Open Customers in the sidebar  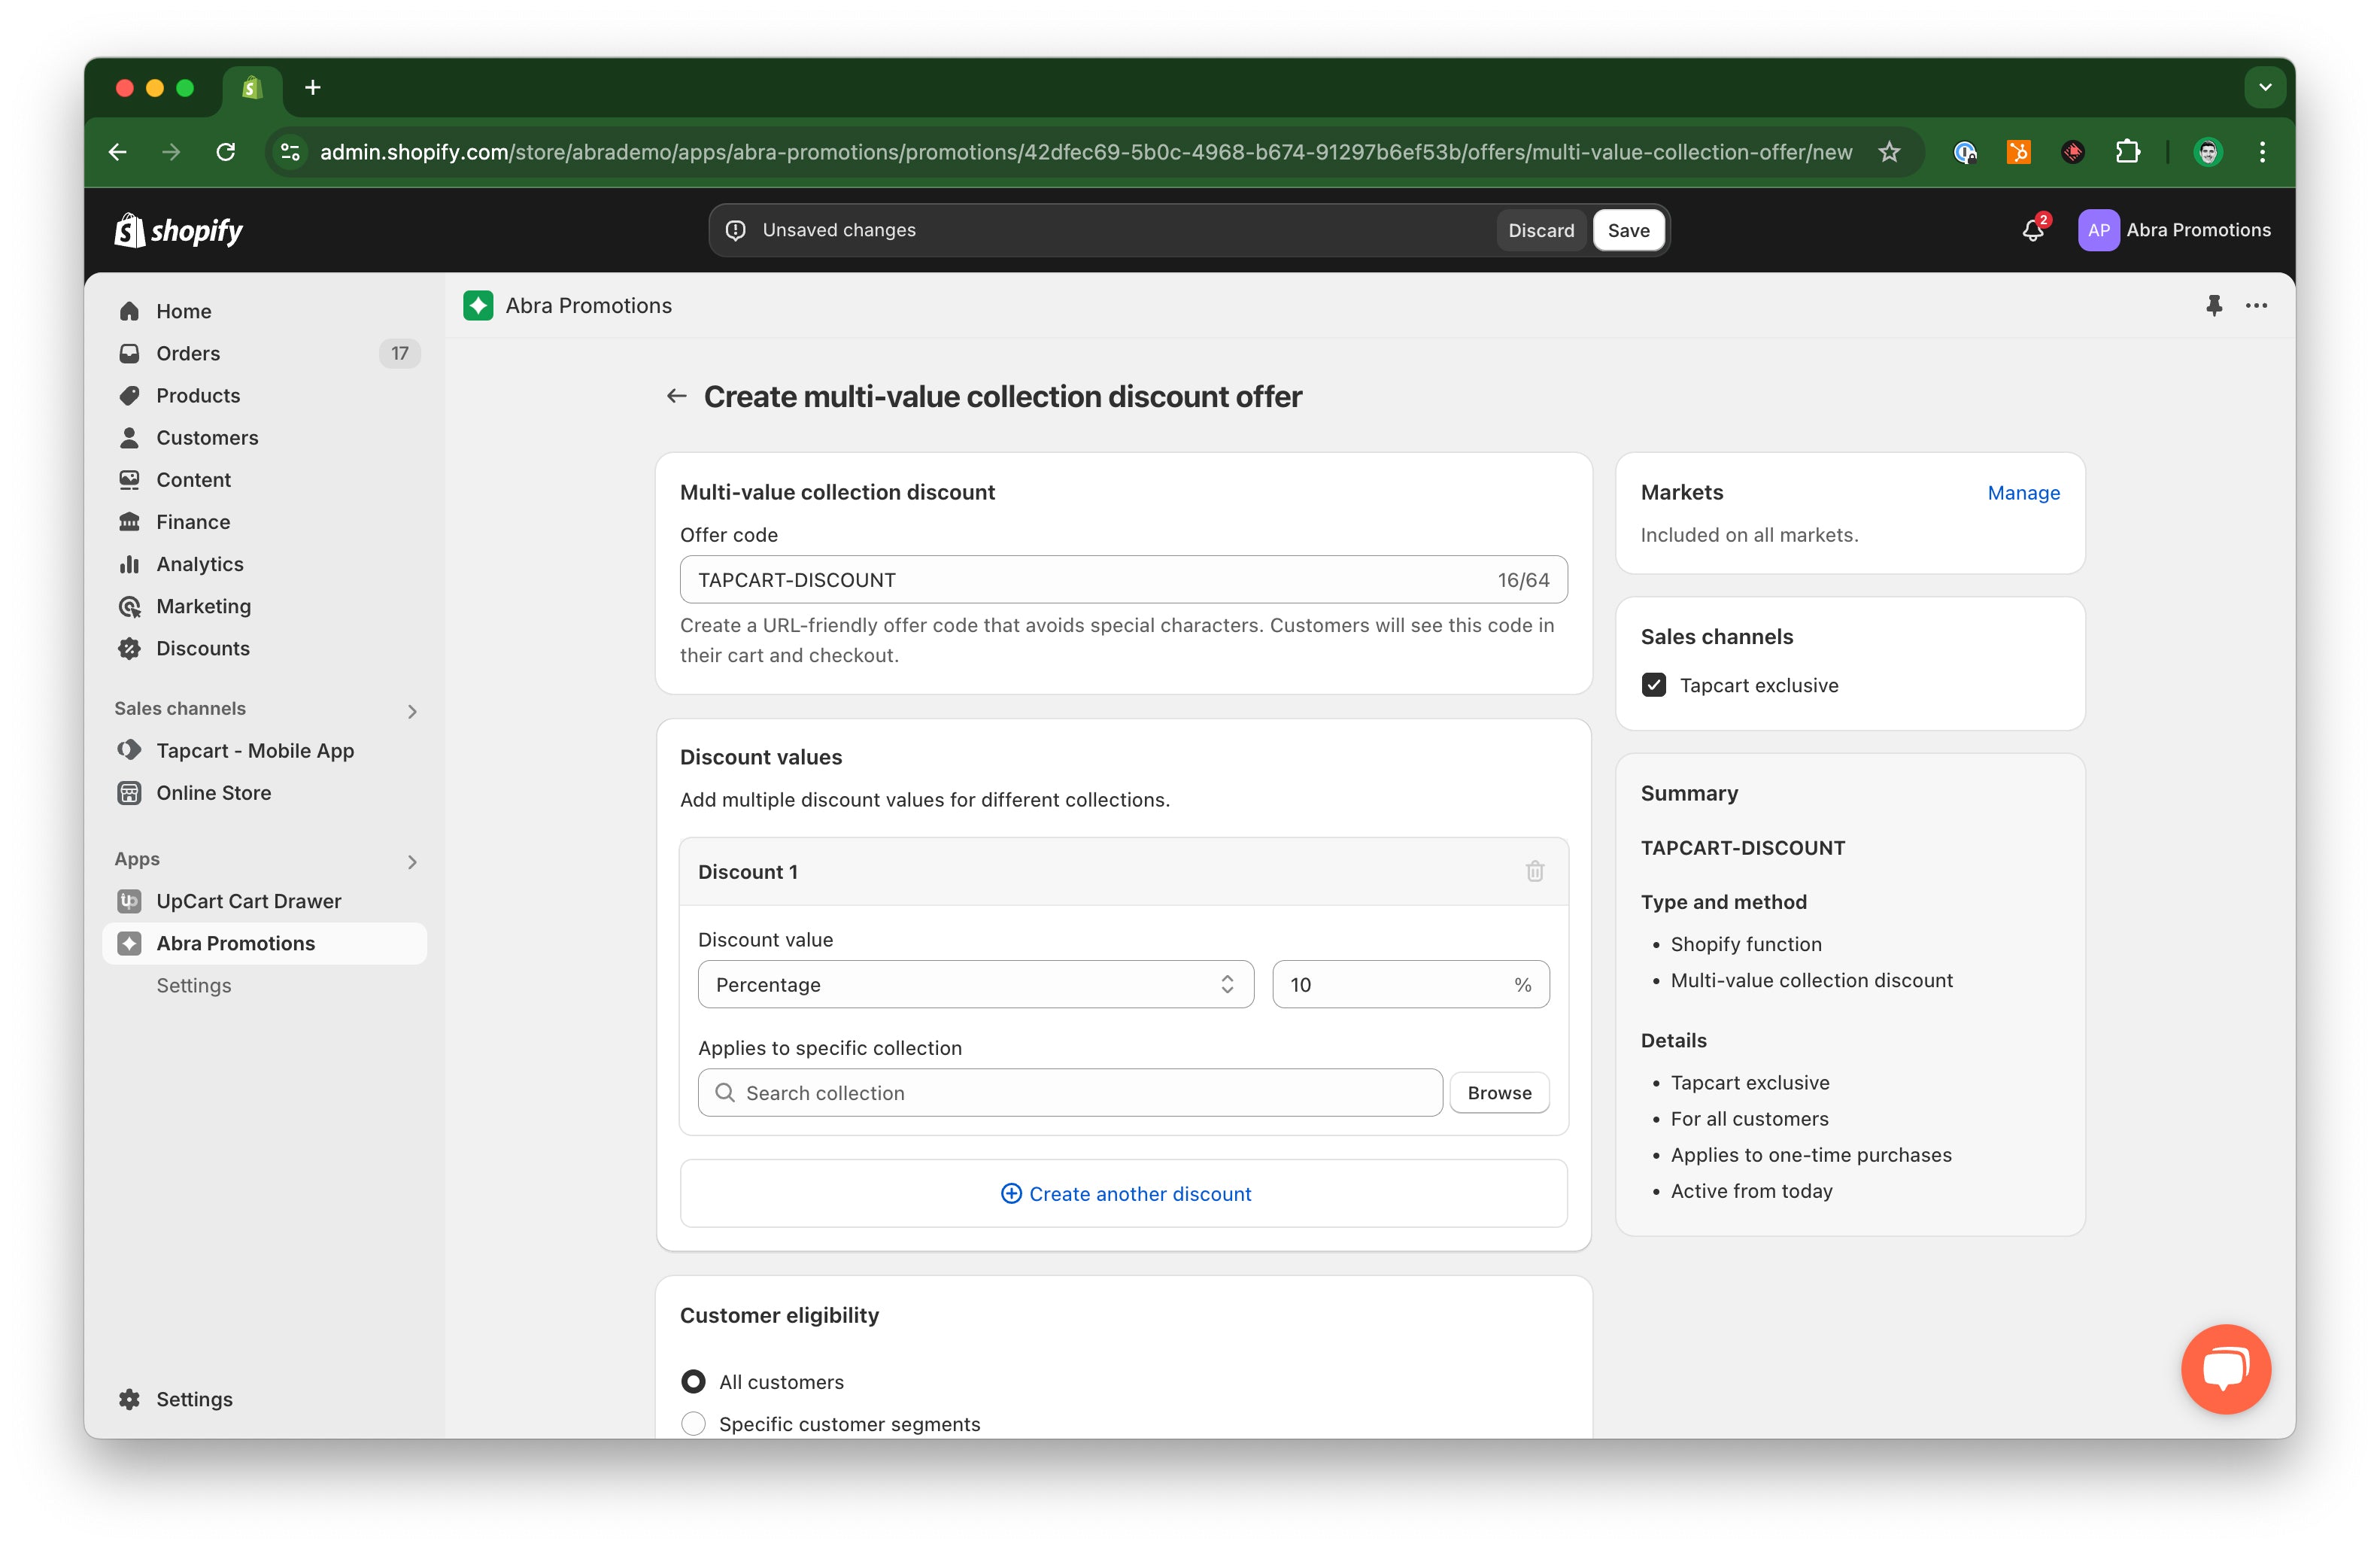coord(265,437)
